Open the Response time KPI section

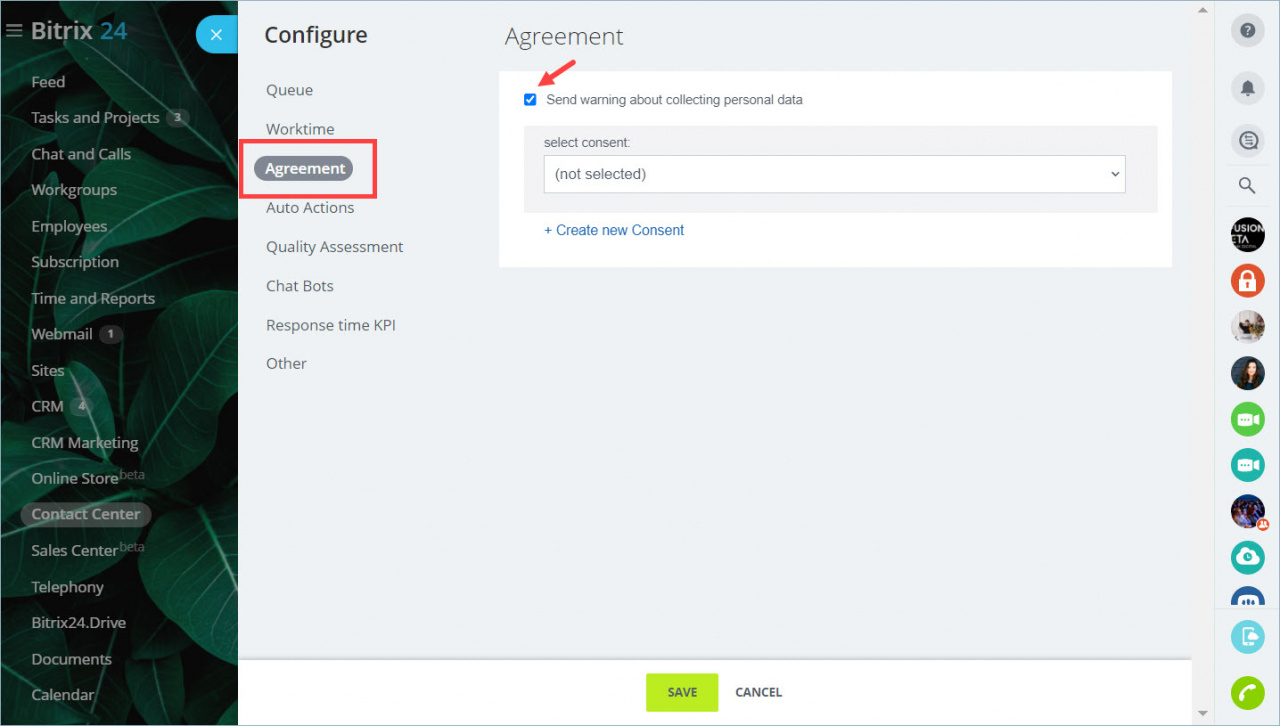tap(331, 325)
